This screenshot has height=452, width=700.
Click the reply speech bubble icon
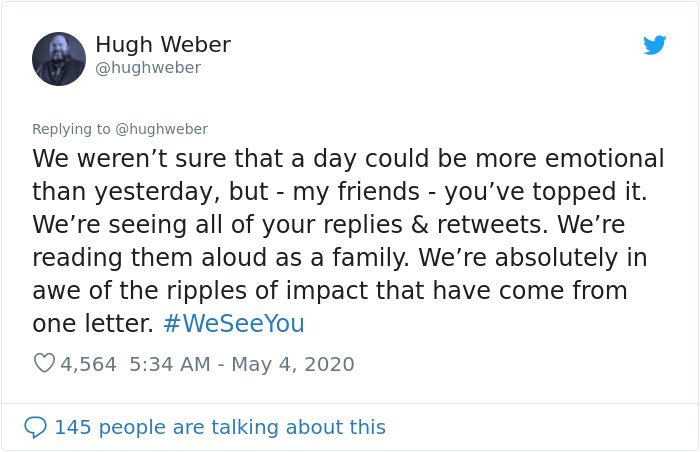[x=35, y=427]
